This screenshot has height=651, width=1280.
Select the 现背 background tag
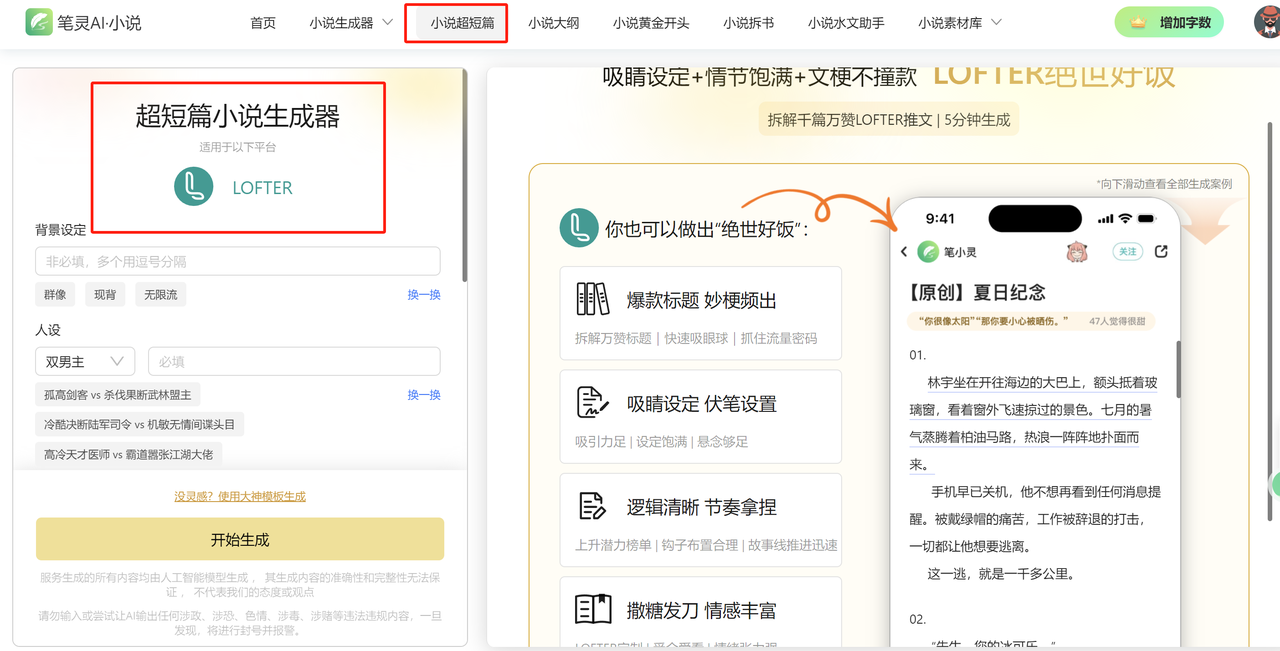coord(105,295)
